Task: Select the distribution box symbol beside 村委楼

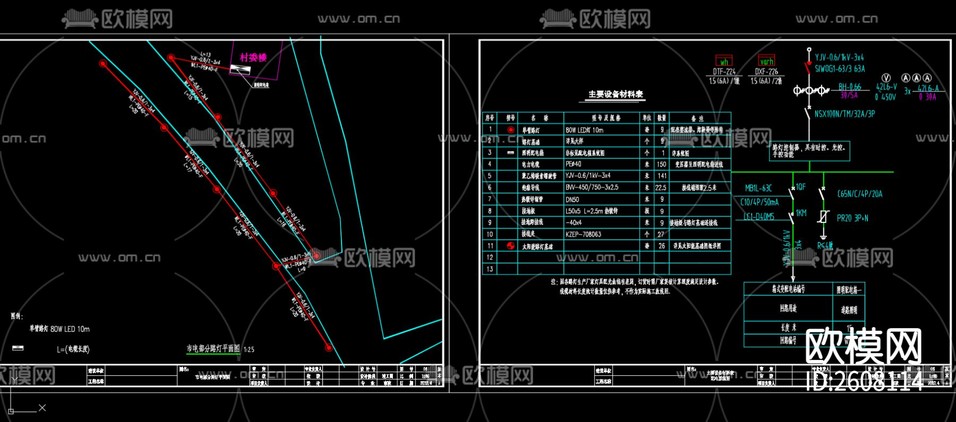Action: [243, 71]
